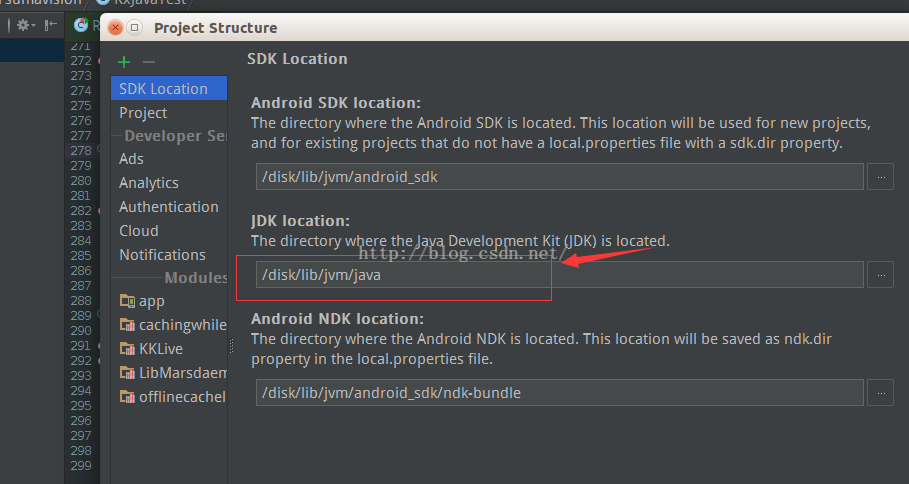
Task: Browse for Android NDK location
Action: pos(880,393)
